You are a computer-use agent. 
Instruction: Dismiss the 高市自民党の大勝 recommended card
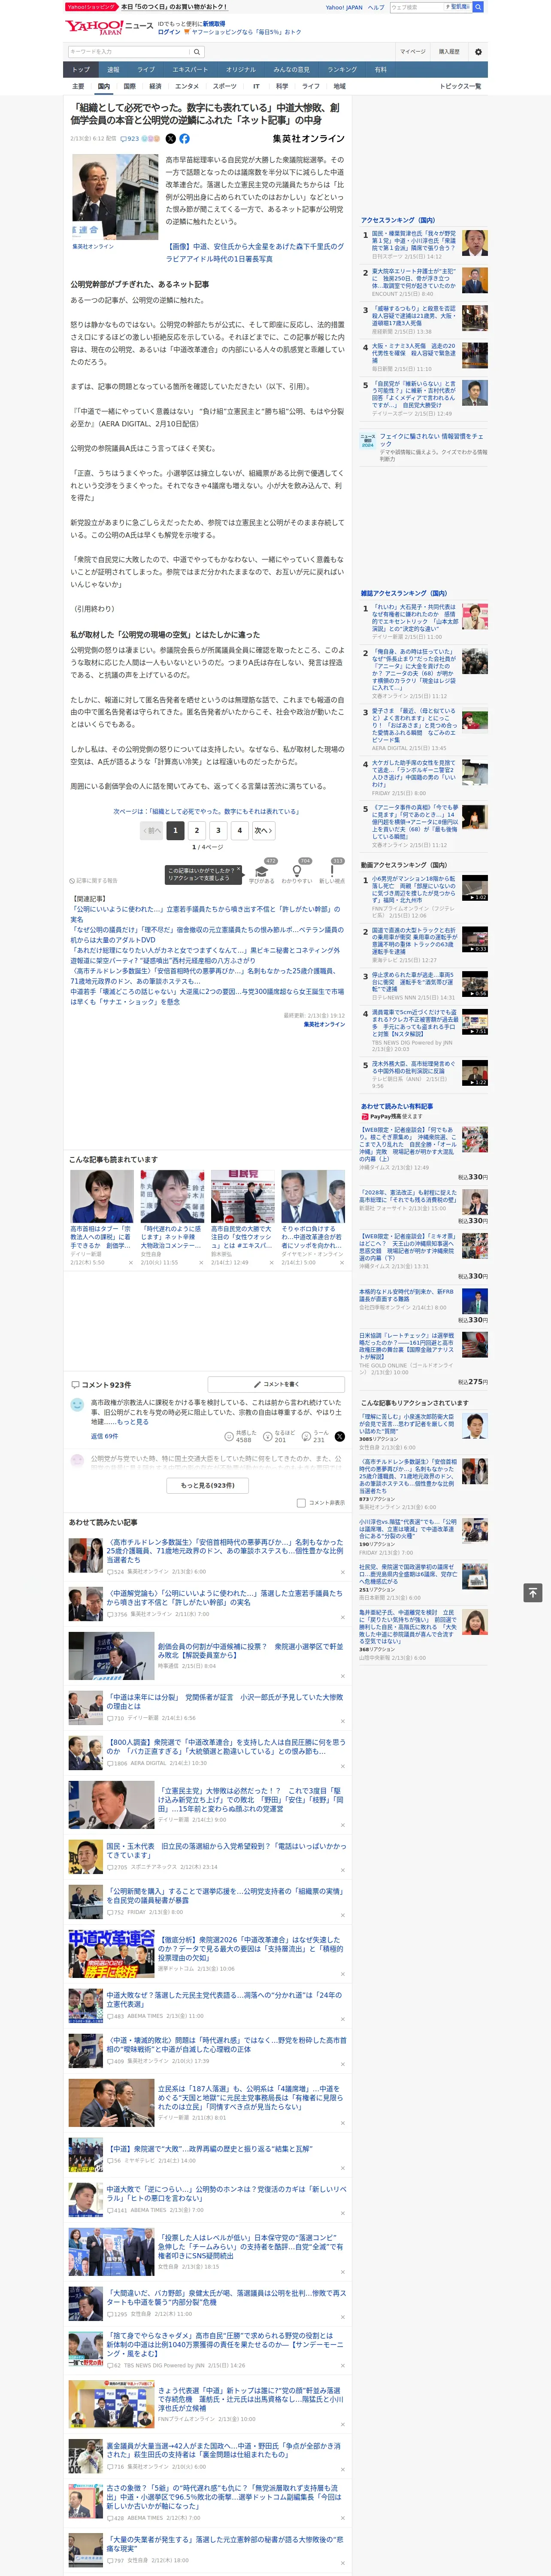(x=271, y=1263)
